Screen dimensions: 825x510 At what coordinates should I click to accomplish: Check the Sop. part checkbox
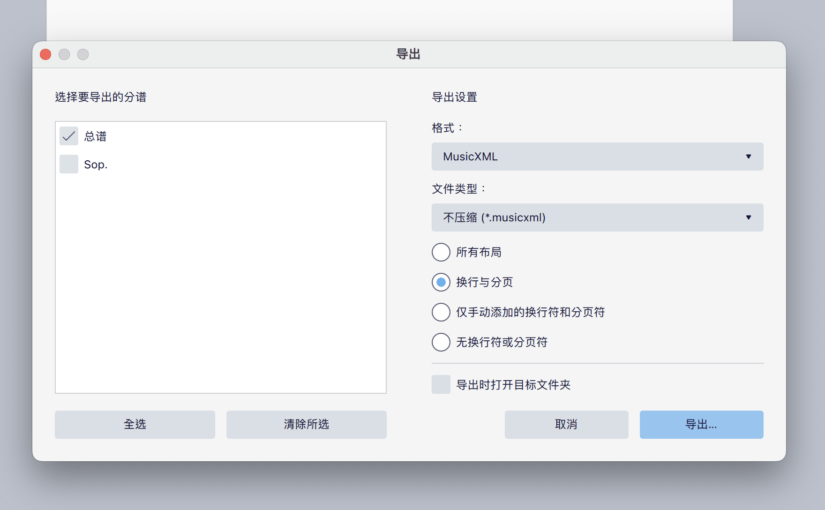click(x=69, y=164)
